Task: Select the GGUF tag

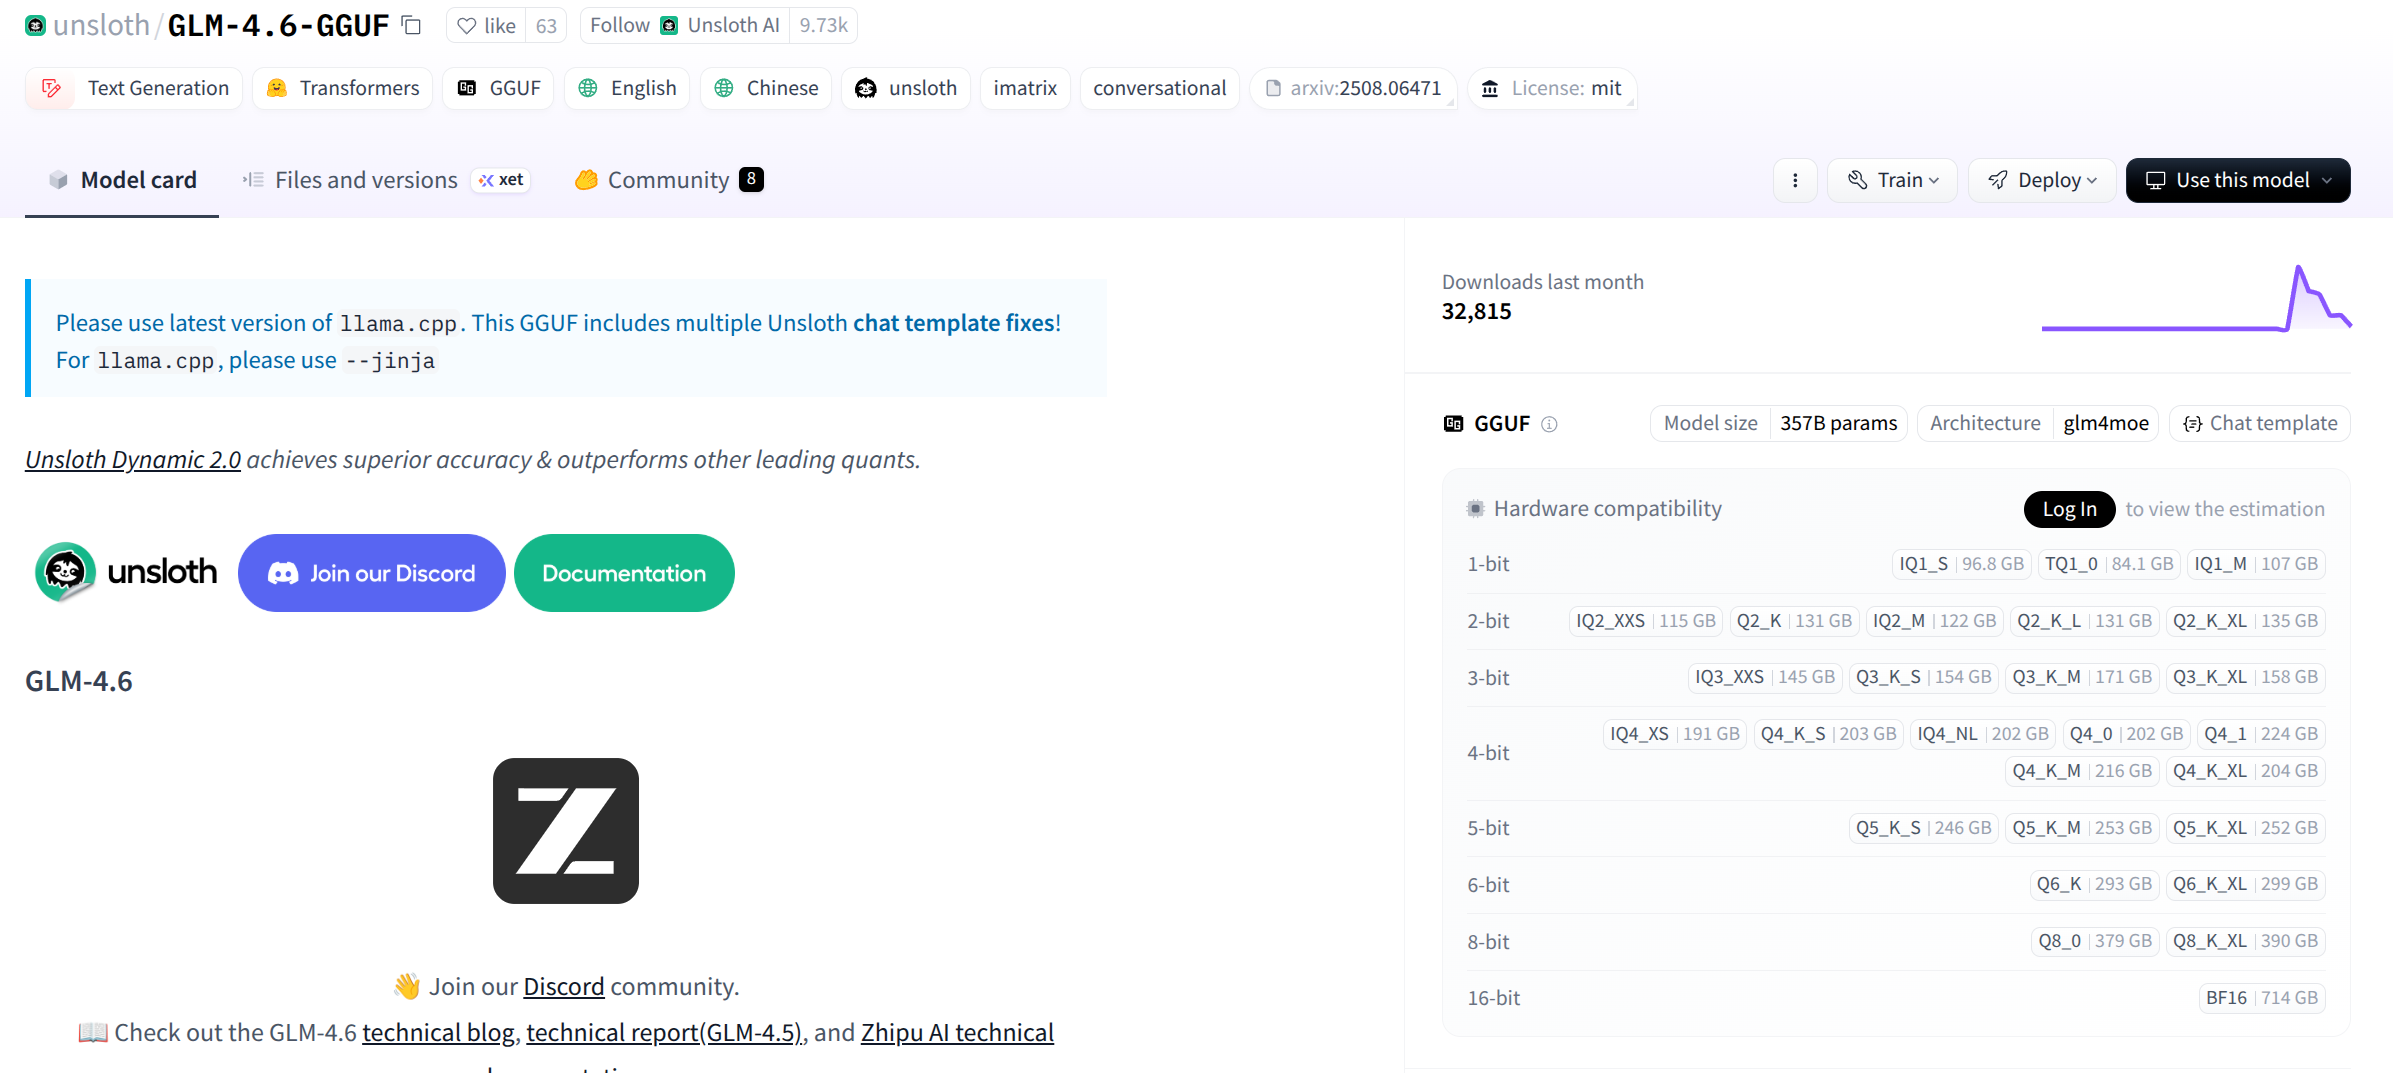Action: click(498, 88)
